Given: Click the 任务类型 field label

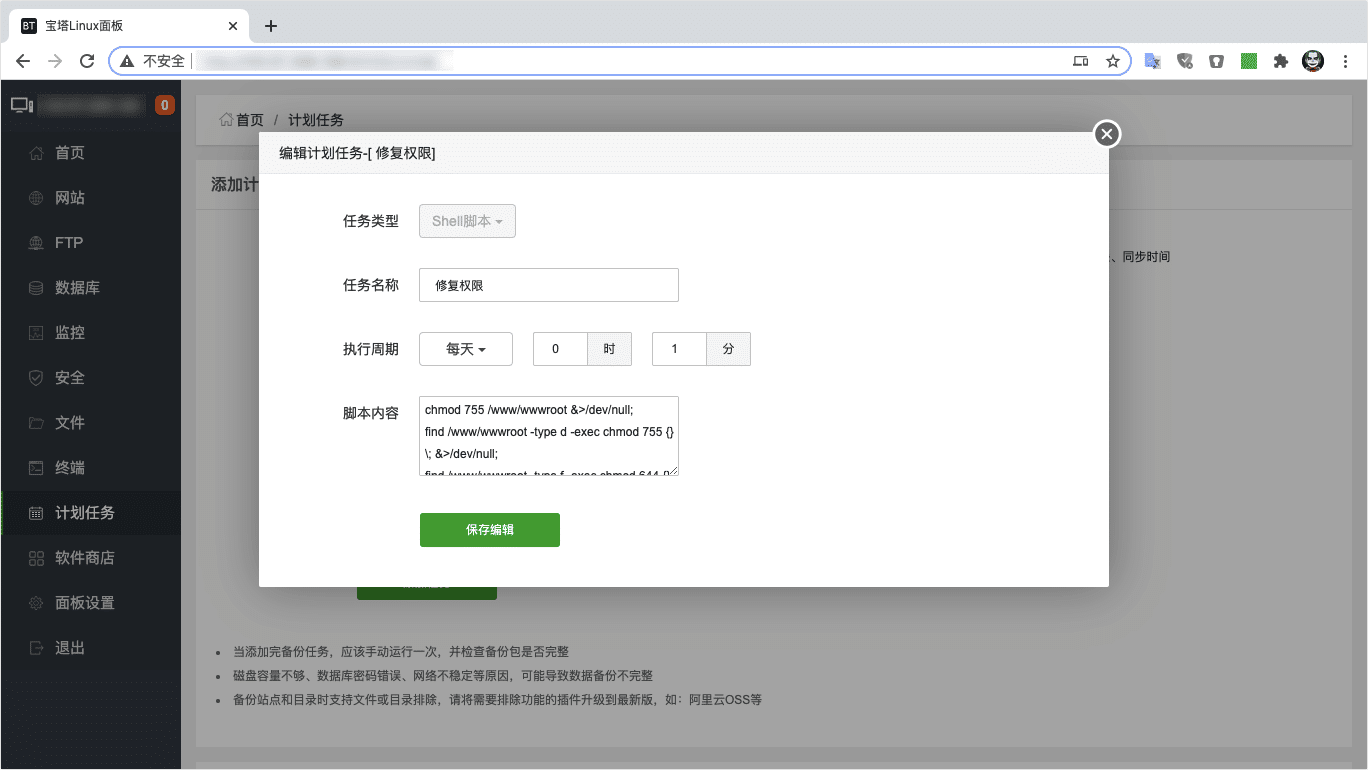Looking at the screenshot, I should point(371,221).
